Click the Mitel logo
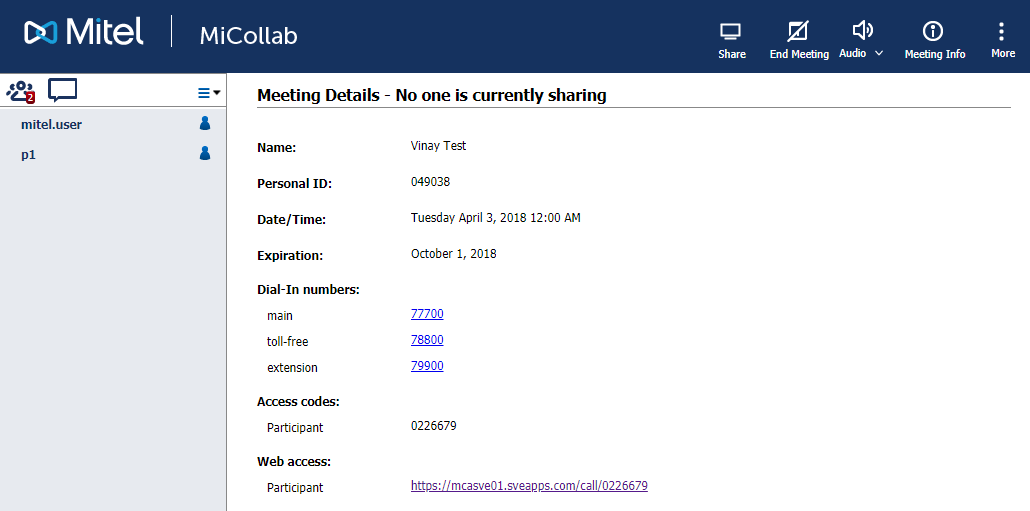 (x=84, y=34)
